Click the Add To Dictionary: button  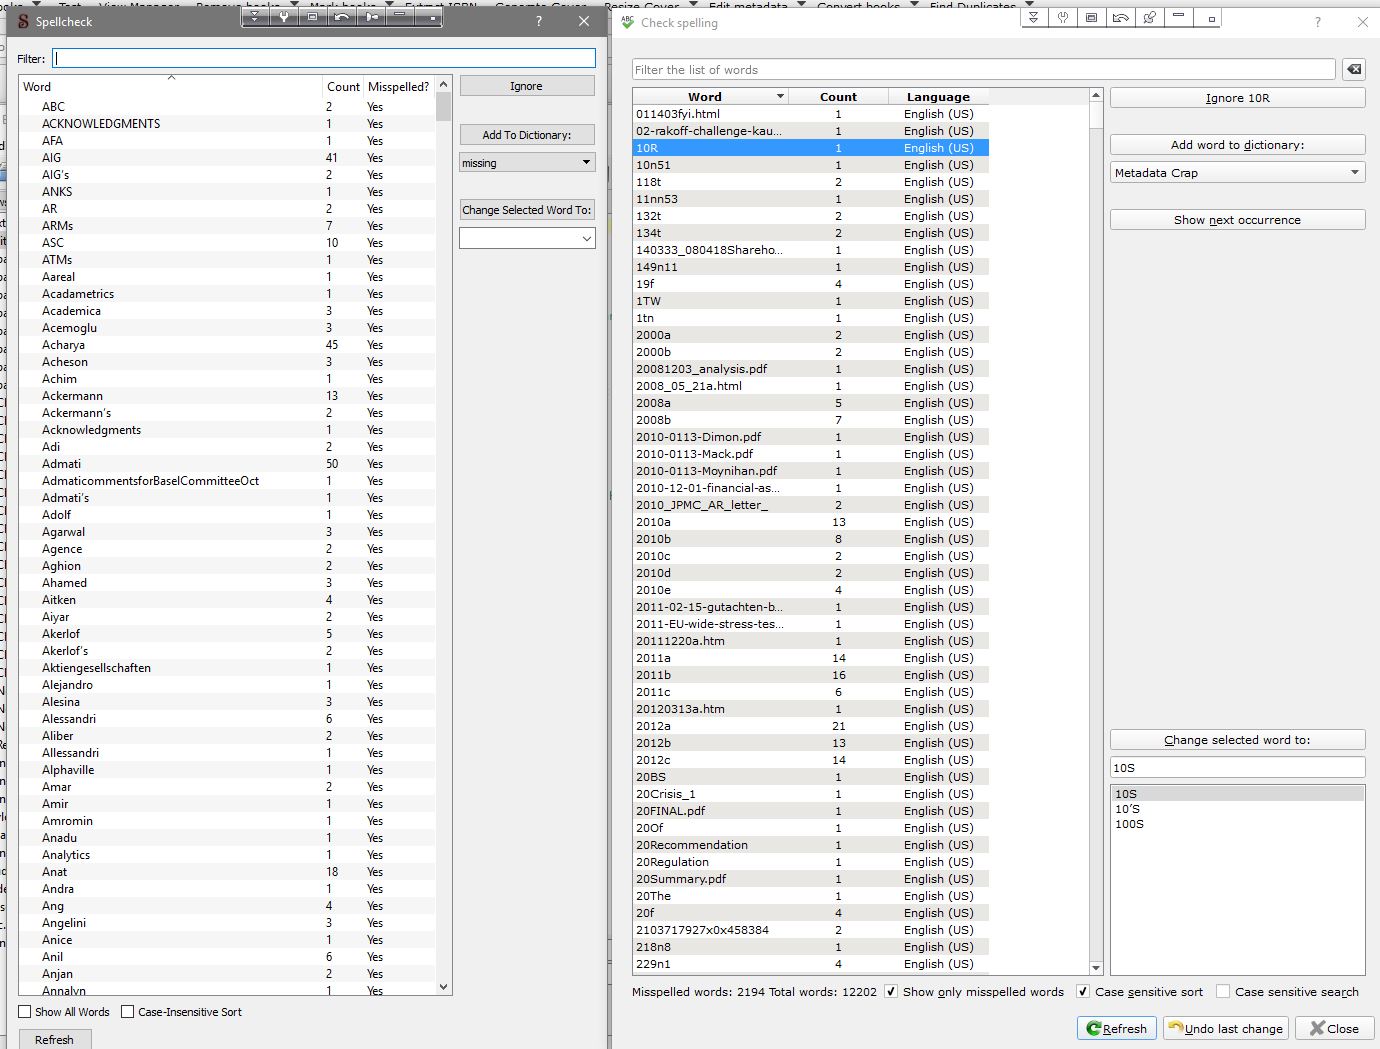tap(527, 135)
